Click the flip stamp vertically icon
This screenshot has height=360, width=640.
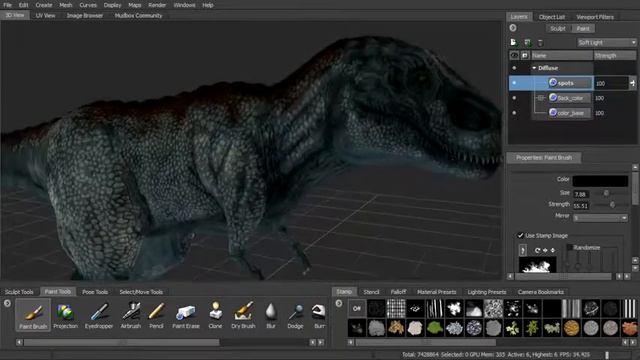tap(553, 250)
